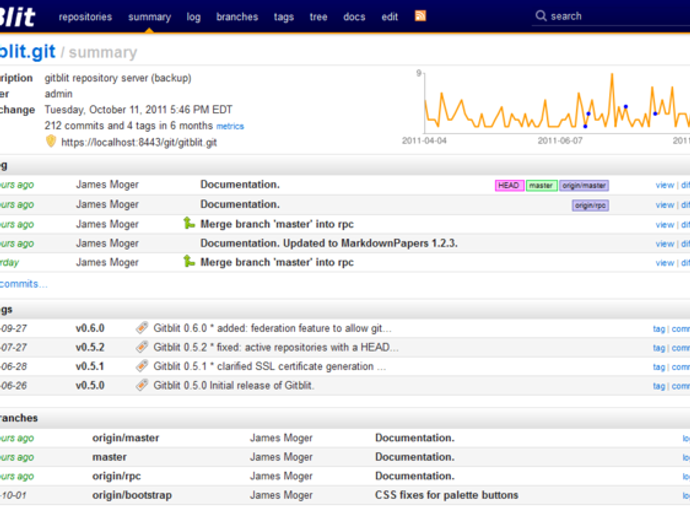Open the origin/master branch

coord(126,438)
